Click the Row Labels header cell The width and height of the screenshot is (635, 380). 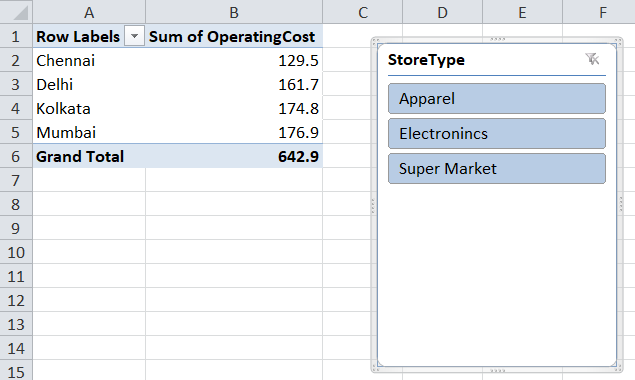(x=89, y=36)
